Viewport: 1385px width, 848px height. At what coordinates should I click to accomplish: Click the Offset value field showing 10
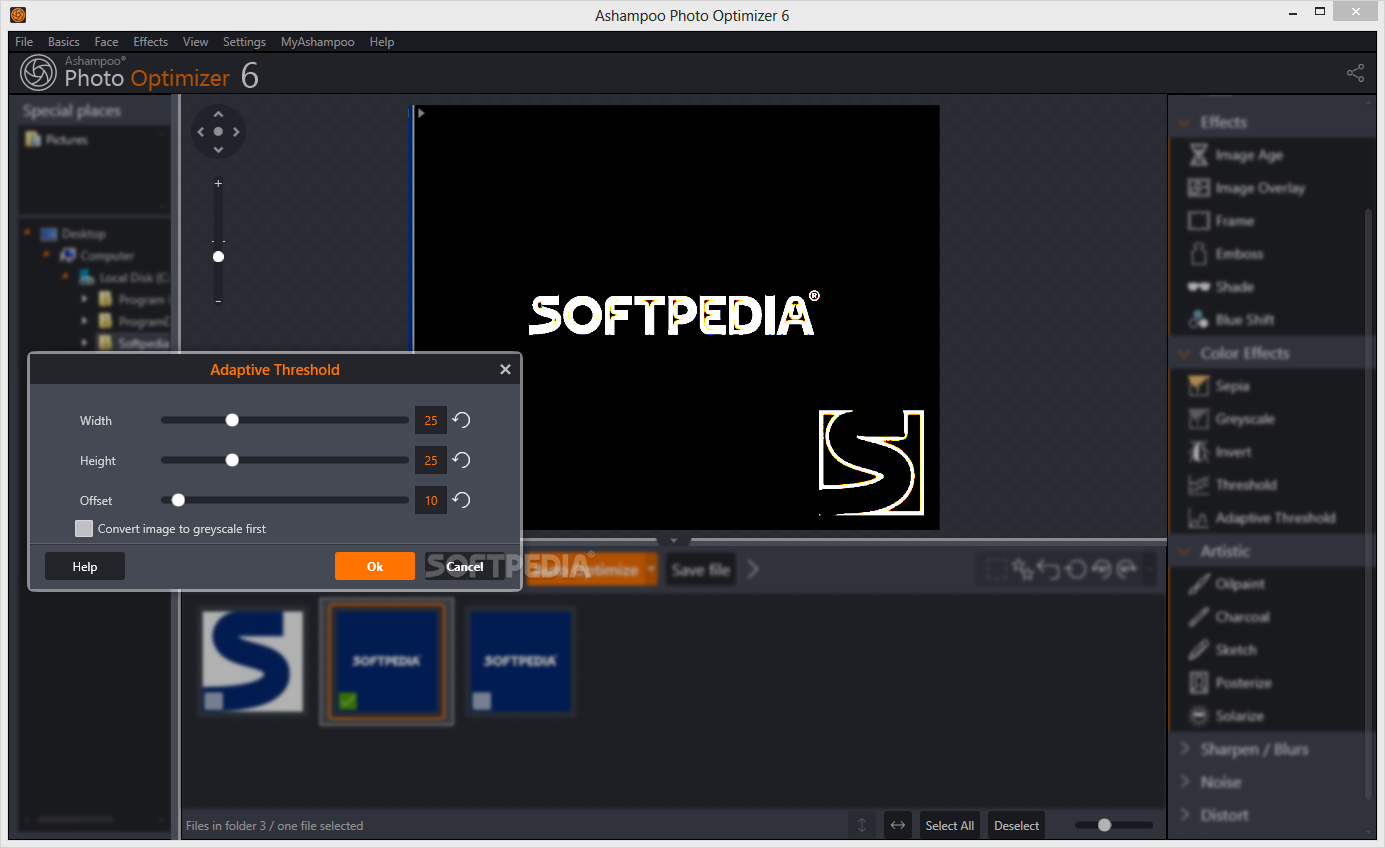[431, 500]
